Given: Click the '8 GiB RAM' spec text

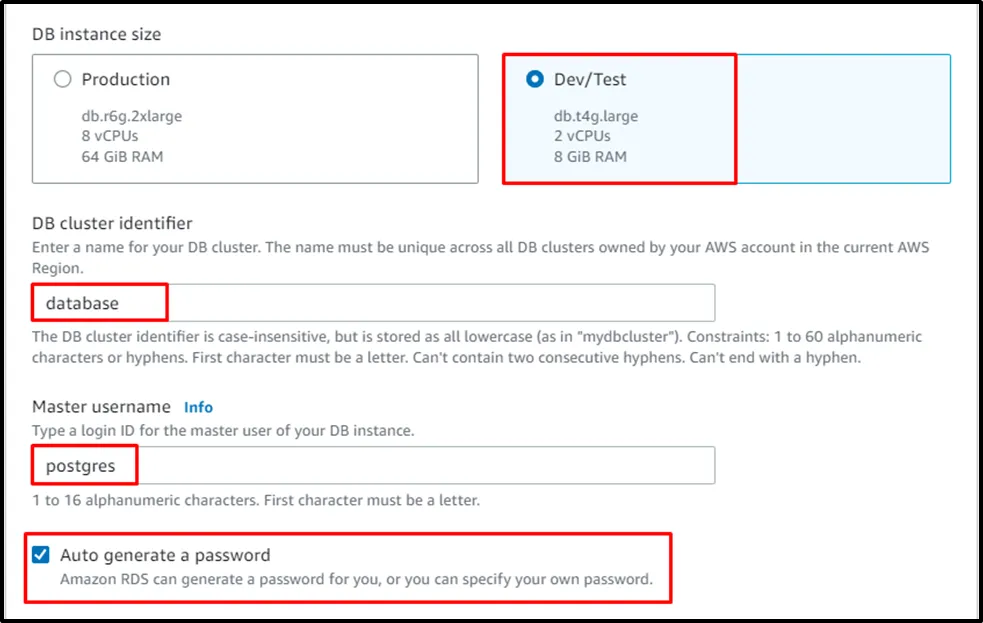Looking at the screenshot, I should (590, 156).
